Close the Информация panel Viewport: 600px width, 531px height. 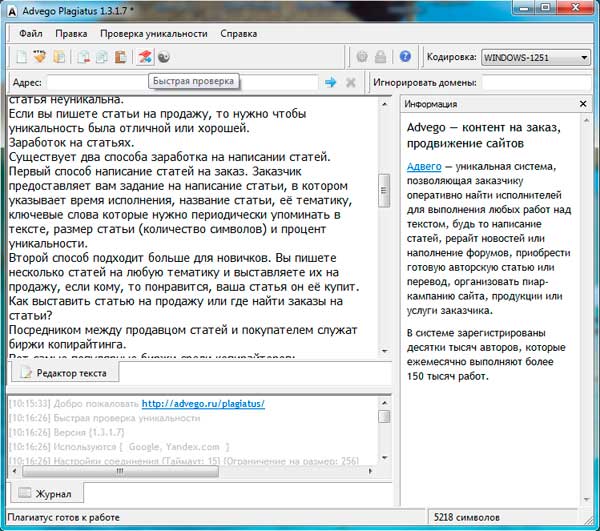point(583,104)
